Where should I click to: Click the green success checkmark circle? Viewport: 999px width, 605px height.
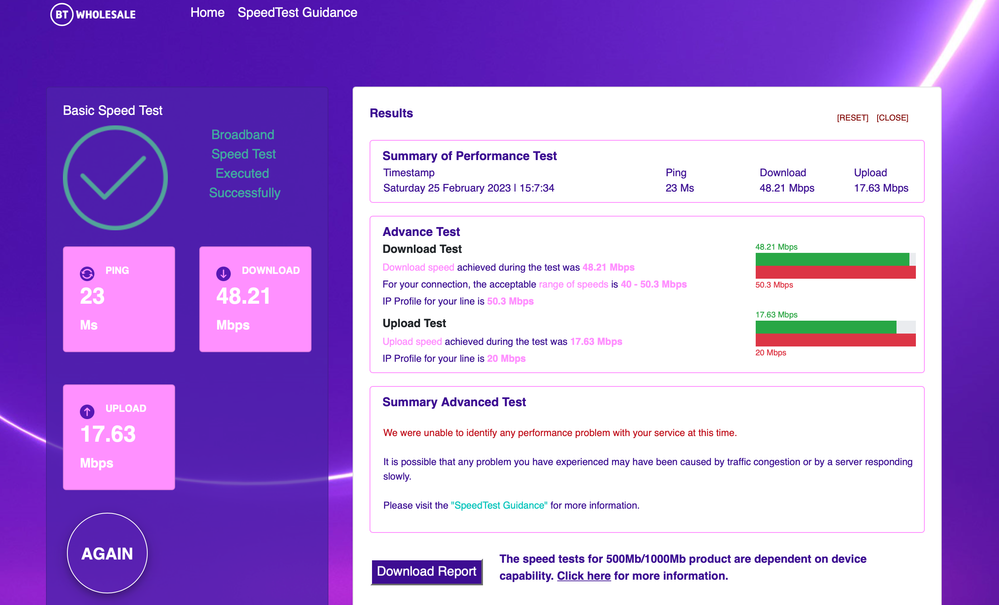coord(115,178)
